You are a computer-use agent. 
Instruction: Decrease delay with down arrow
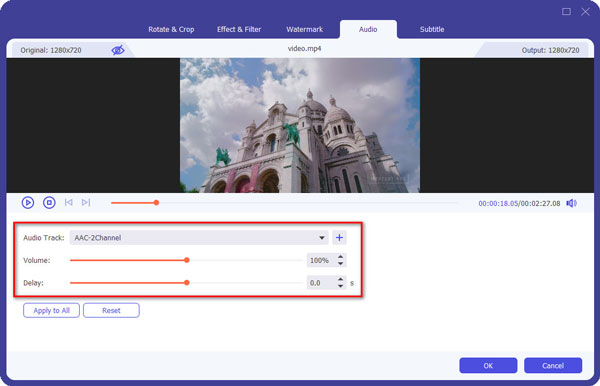point(341,286)
